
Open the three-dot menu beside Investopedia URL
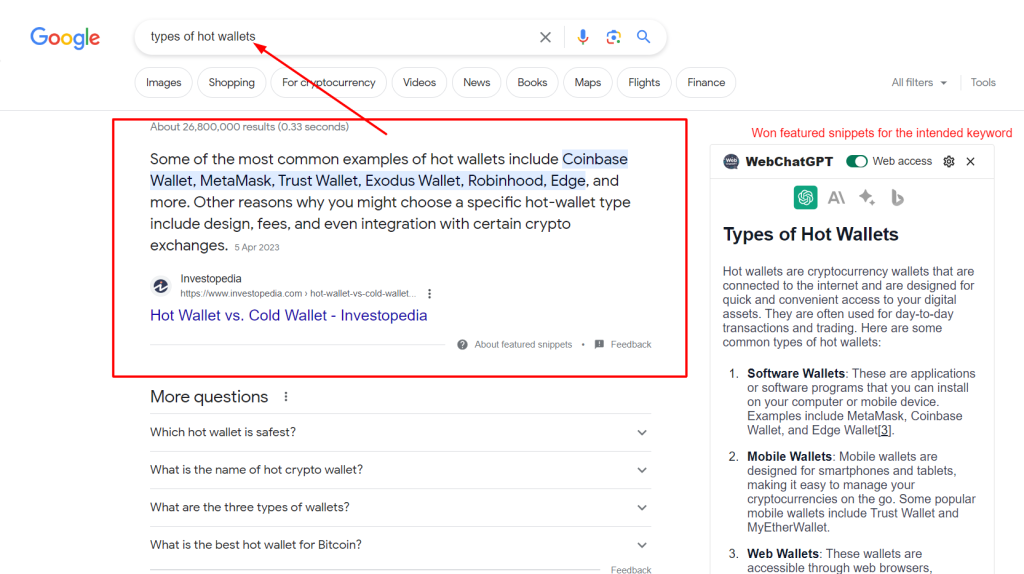(430, 294)
